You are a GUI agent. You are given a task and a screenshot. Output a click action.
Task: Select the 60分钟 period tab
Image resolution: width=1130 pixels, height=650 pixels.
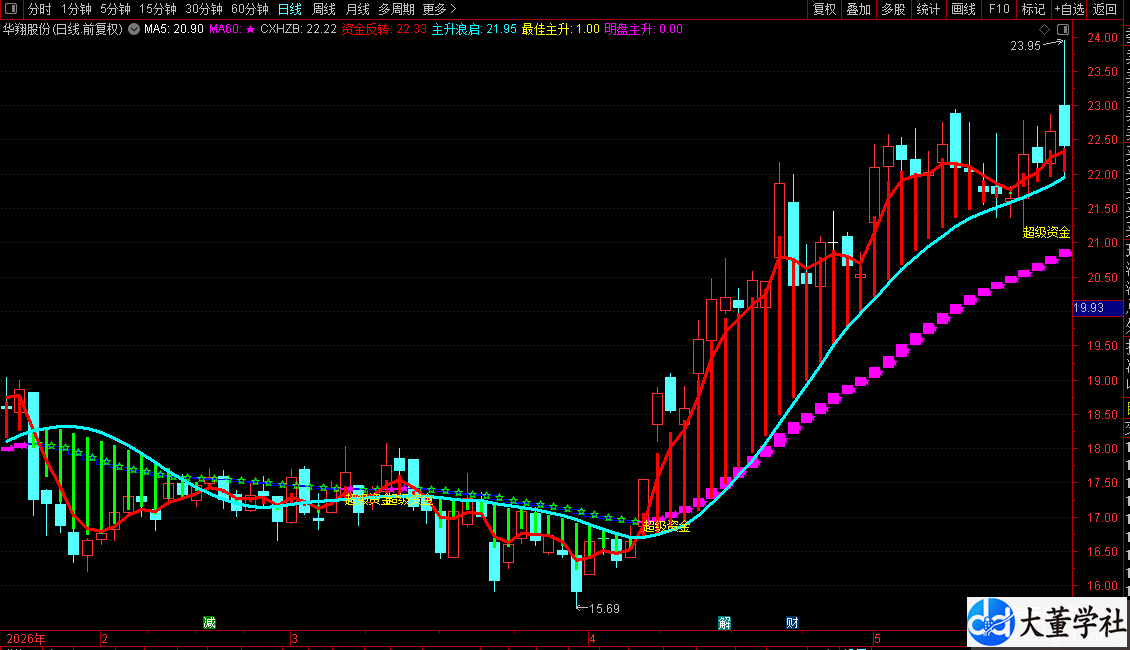pos(249,9)
